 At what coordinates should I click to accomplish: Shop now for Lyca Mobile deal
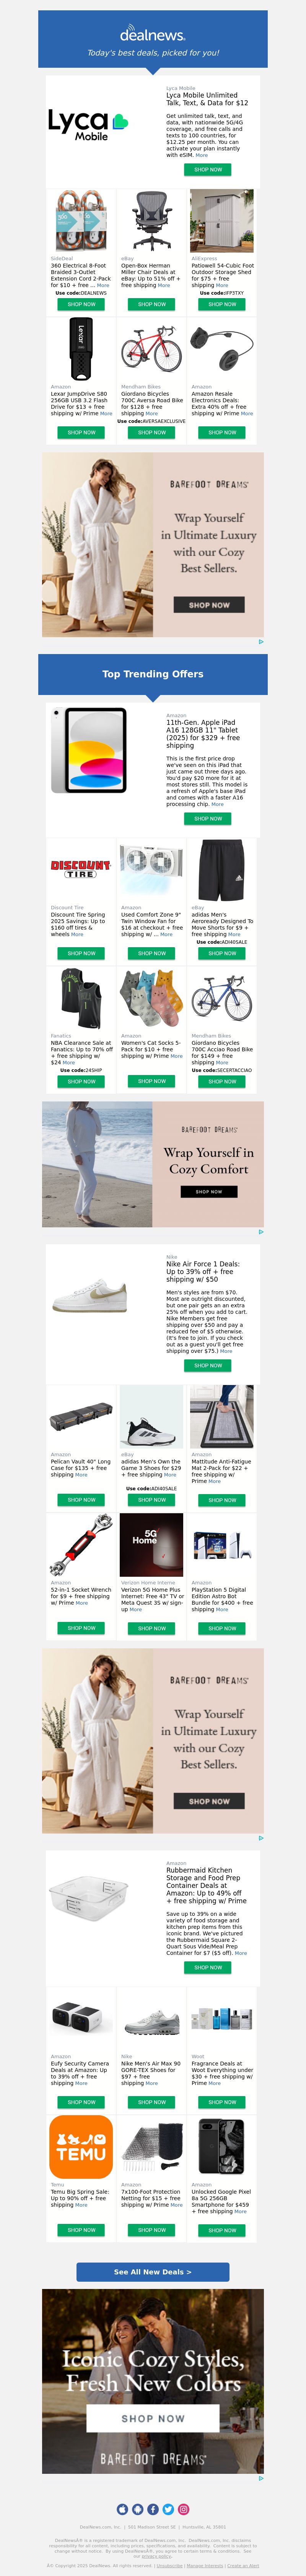pyautogui.click(x=208, y=170)
